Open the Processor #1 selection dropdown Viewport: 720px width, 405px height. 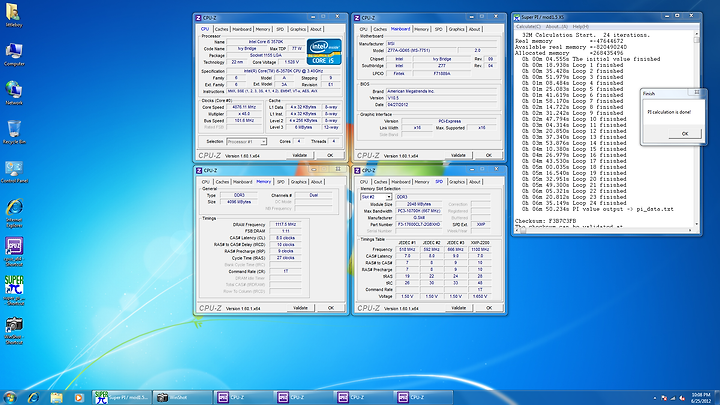(247, 141)
